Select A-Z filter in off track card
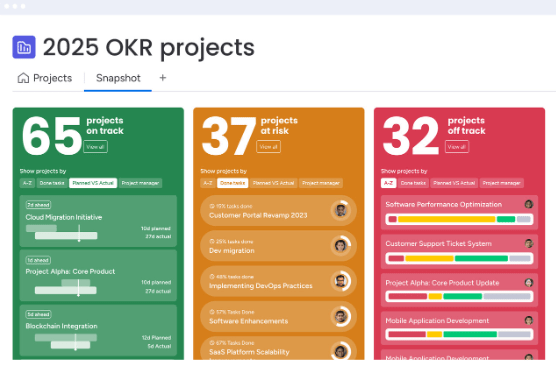 (388, 183)
